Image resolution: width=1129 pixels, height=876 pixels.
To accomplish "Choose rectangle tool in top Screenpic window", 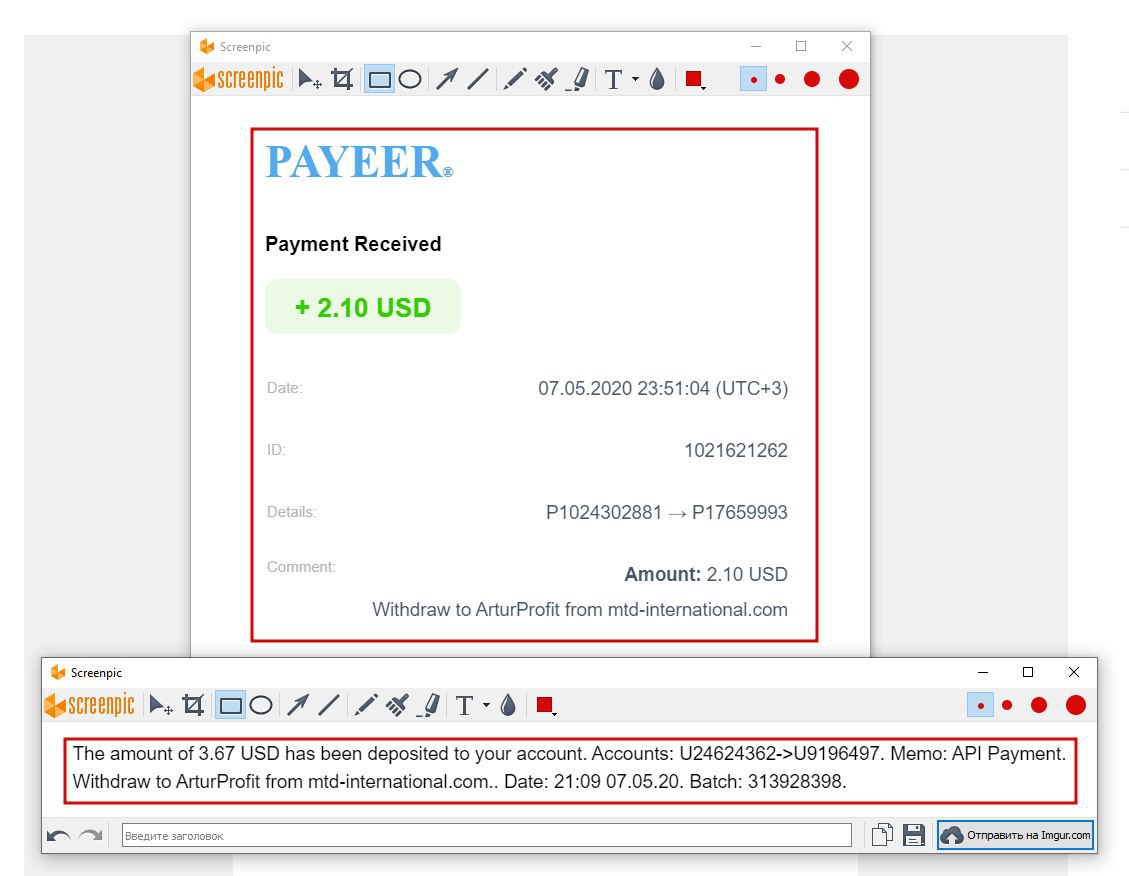I will [379, 79].
